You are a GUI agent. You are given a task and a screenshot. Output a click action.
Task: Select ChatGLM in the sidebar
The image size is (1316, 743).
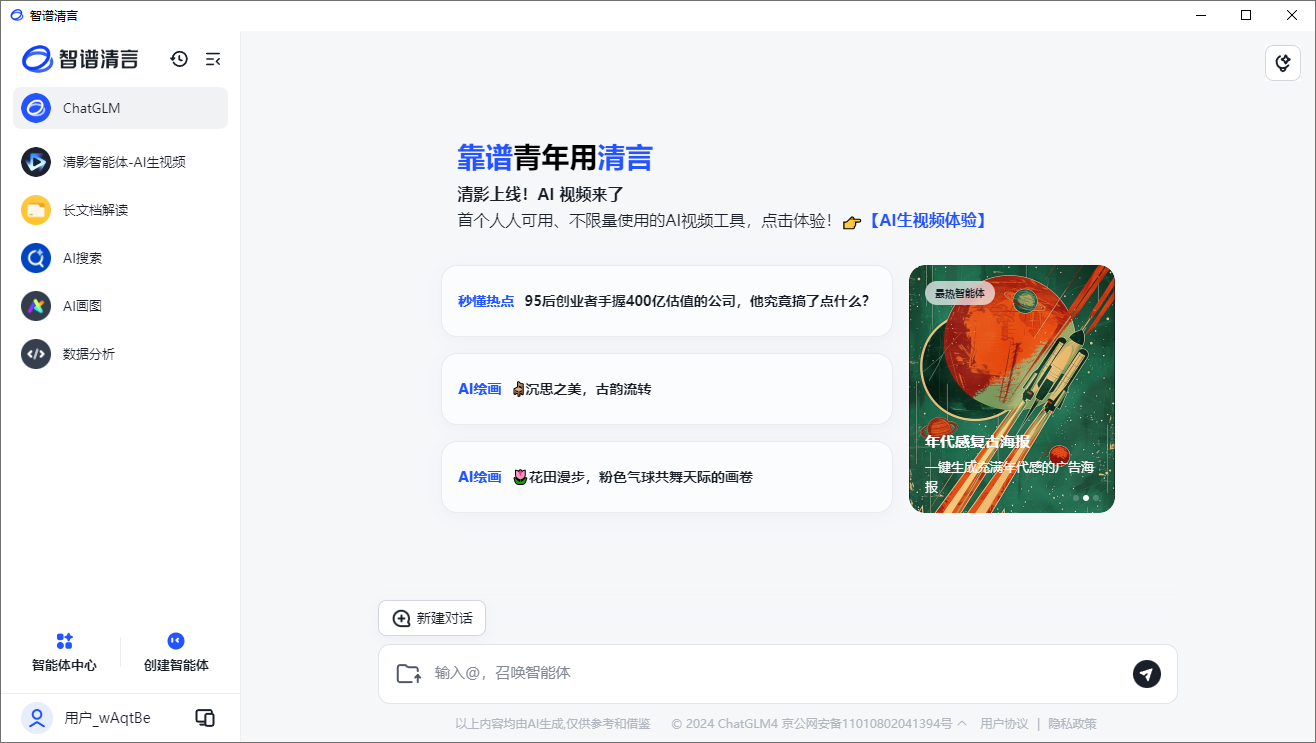(120, 108)
